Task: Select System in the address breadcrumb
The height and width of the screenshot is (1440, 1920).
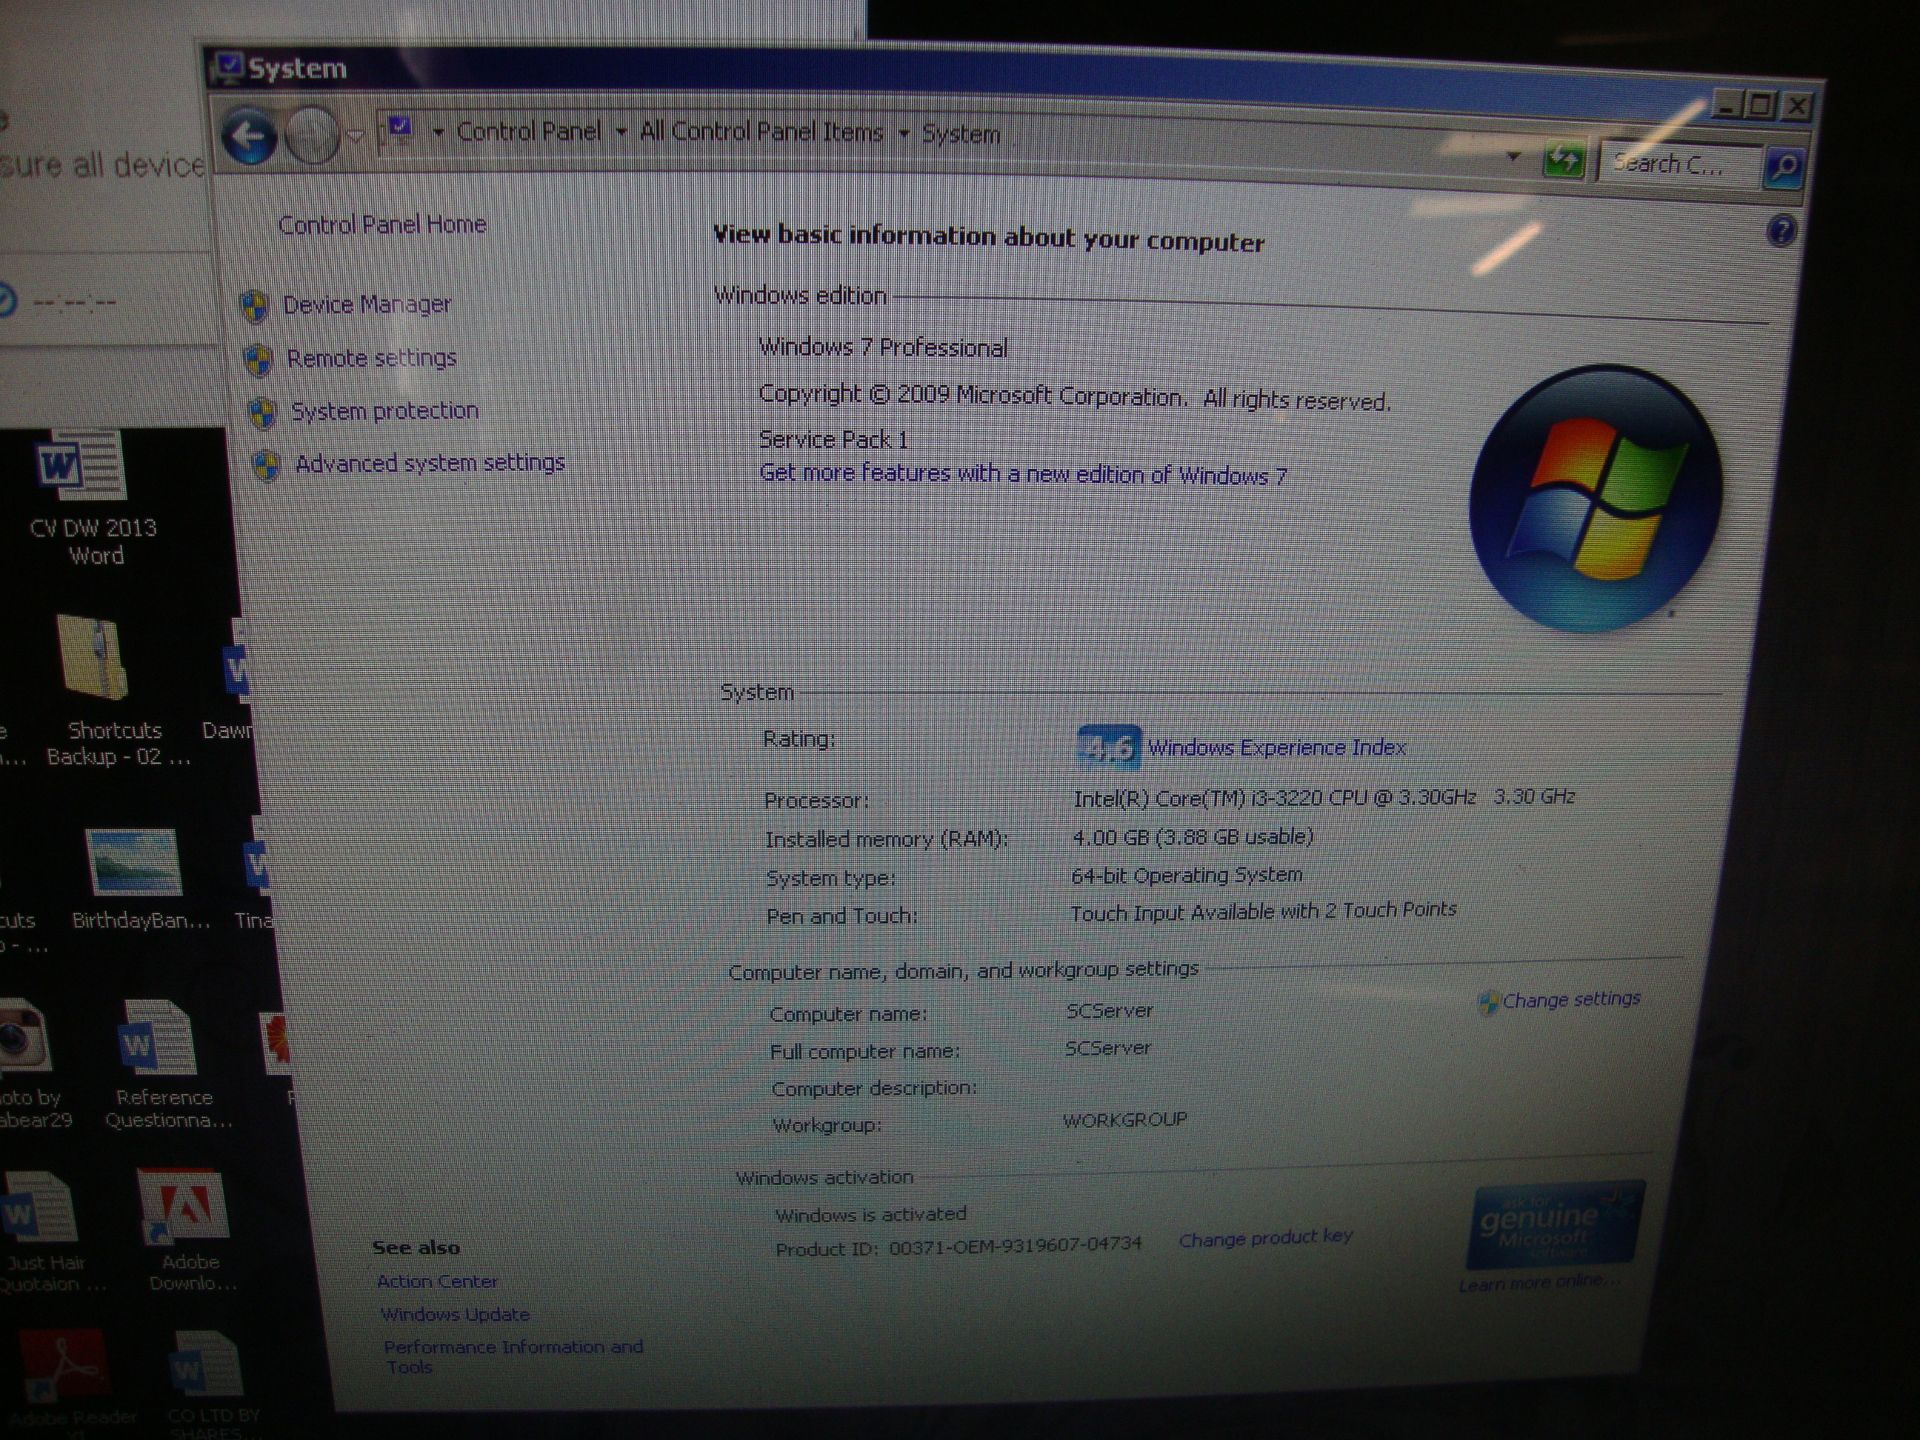Action: 961,134
